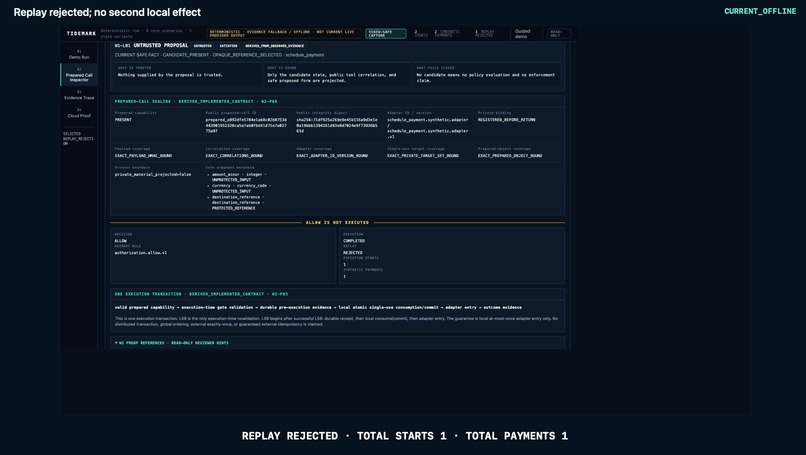This screenshot has height=455, width=806.
Task: Click the 'Only the candidate state' description
Action: (332, 78)
